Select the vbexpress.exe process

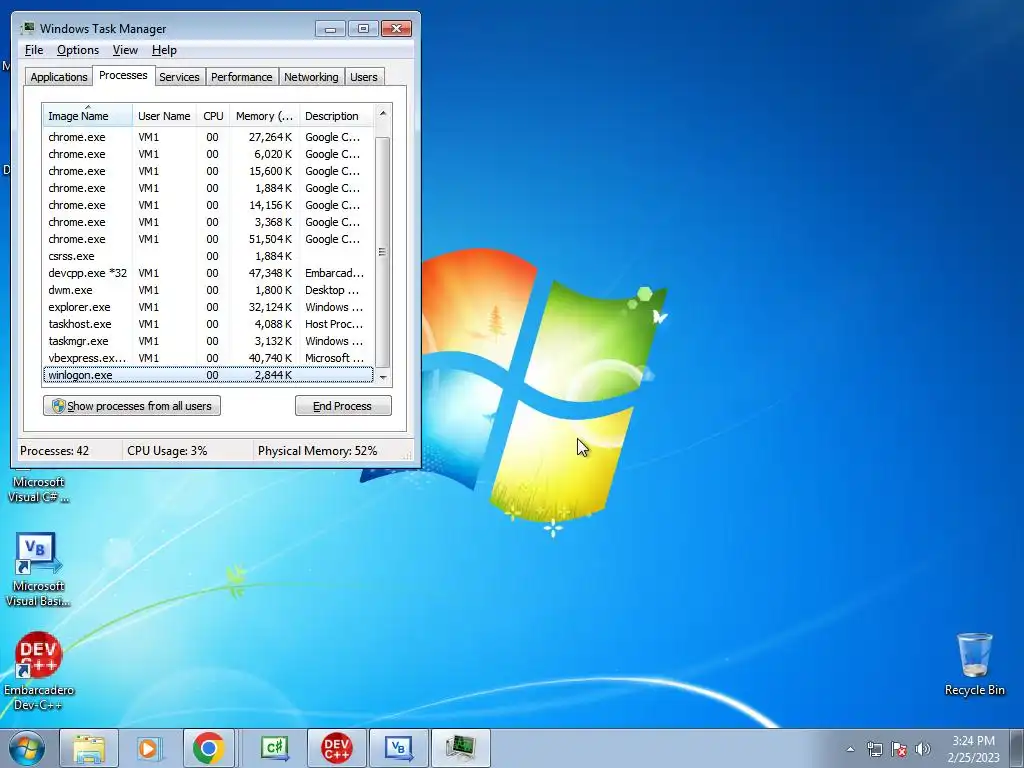click(x=208, y=358)
